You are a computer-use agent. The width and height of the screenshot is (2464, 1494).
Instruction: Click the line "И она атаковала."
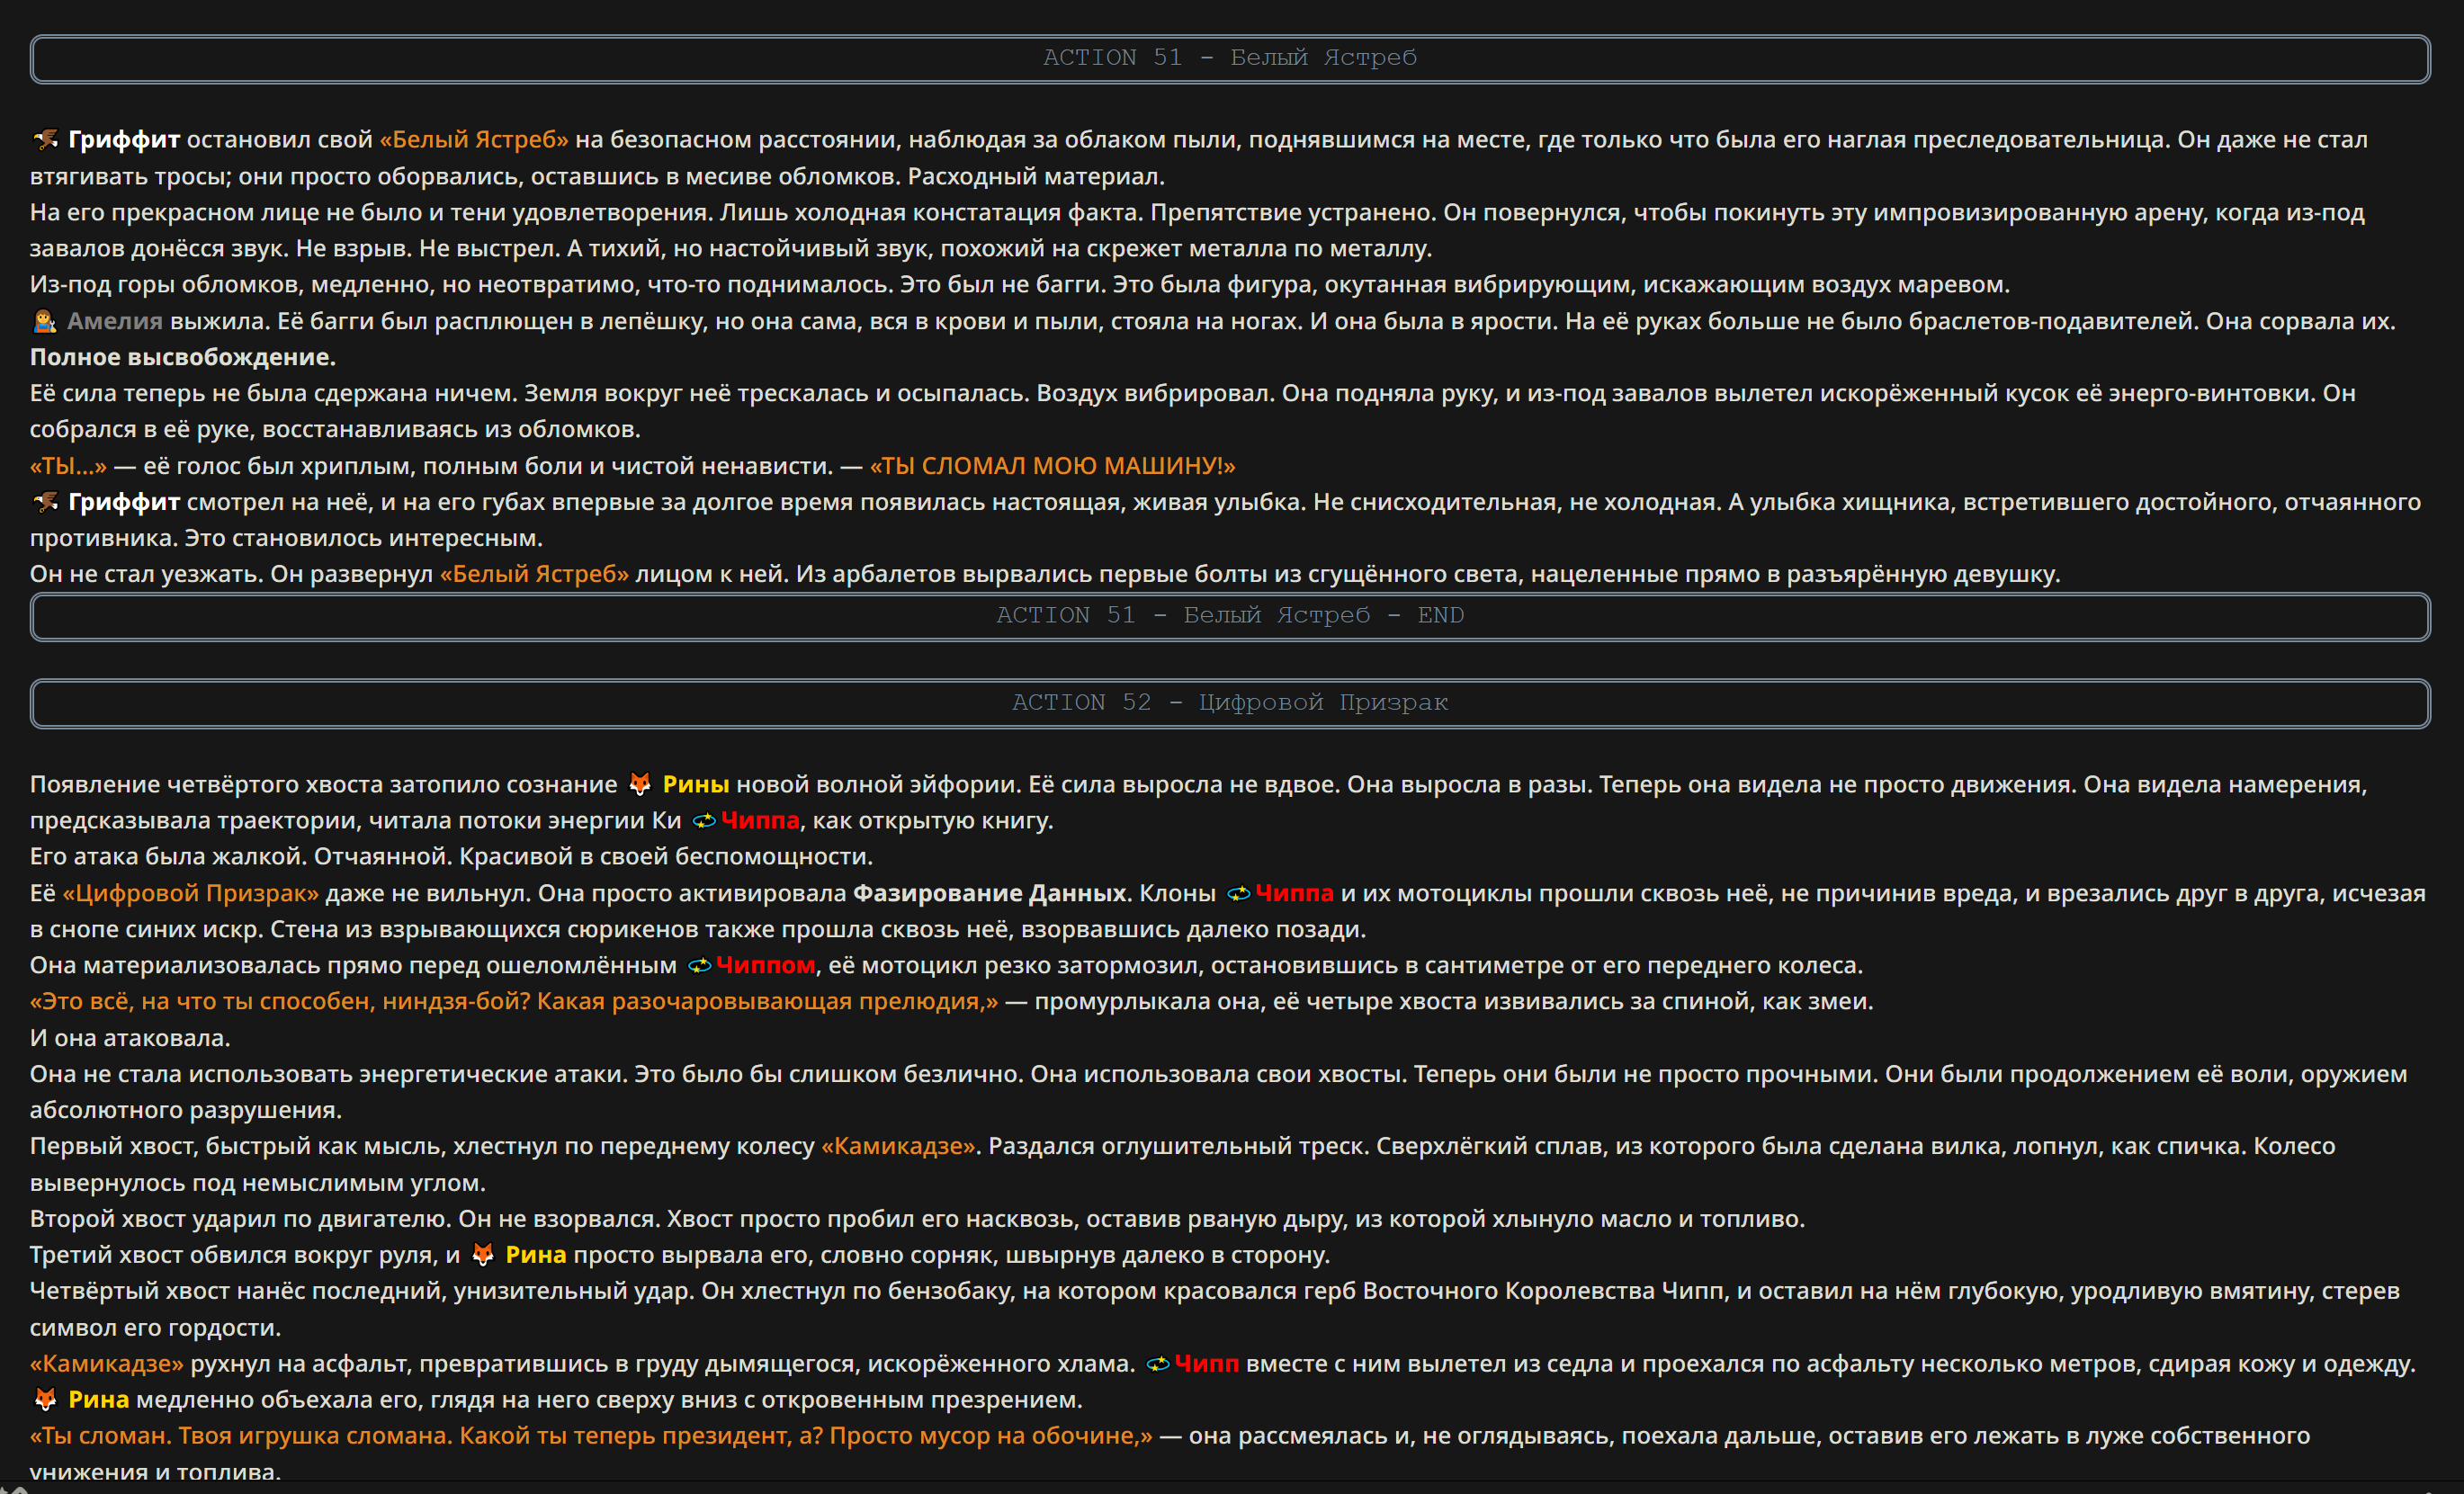[130, 1038]
